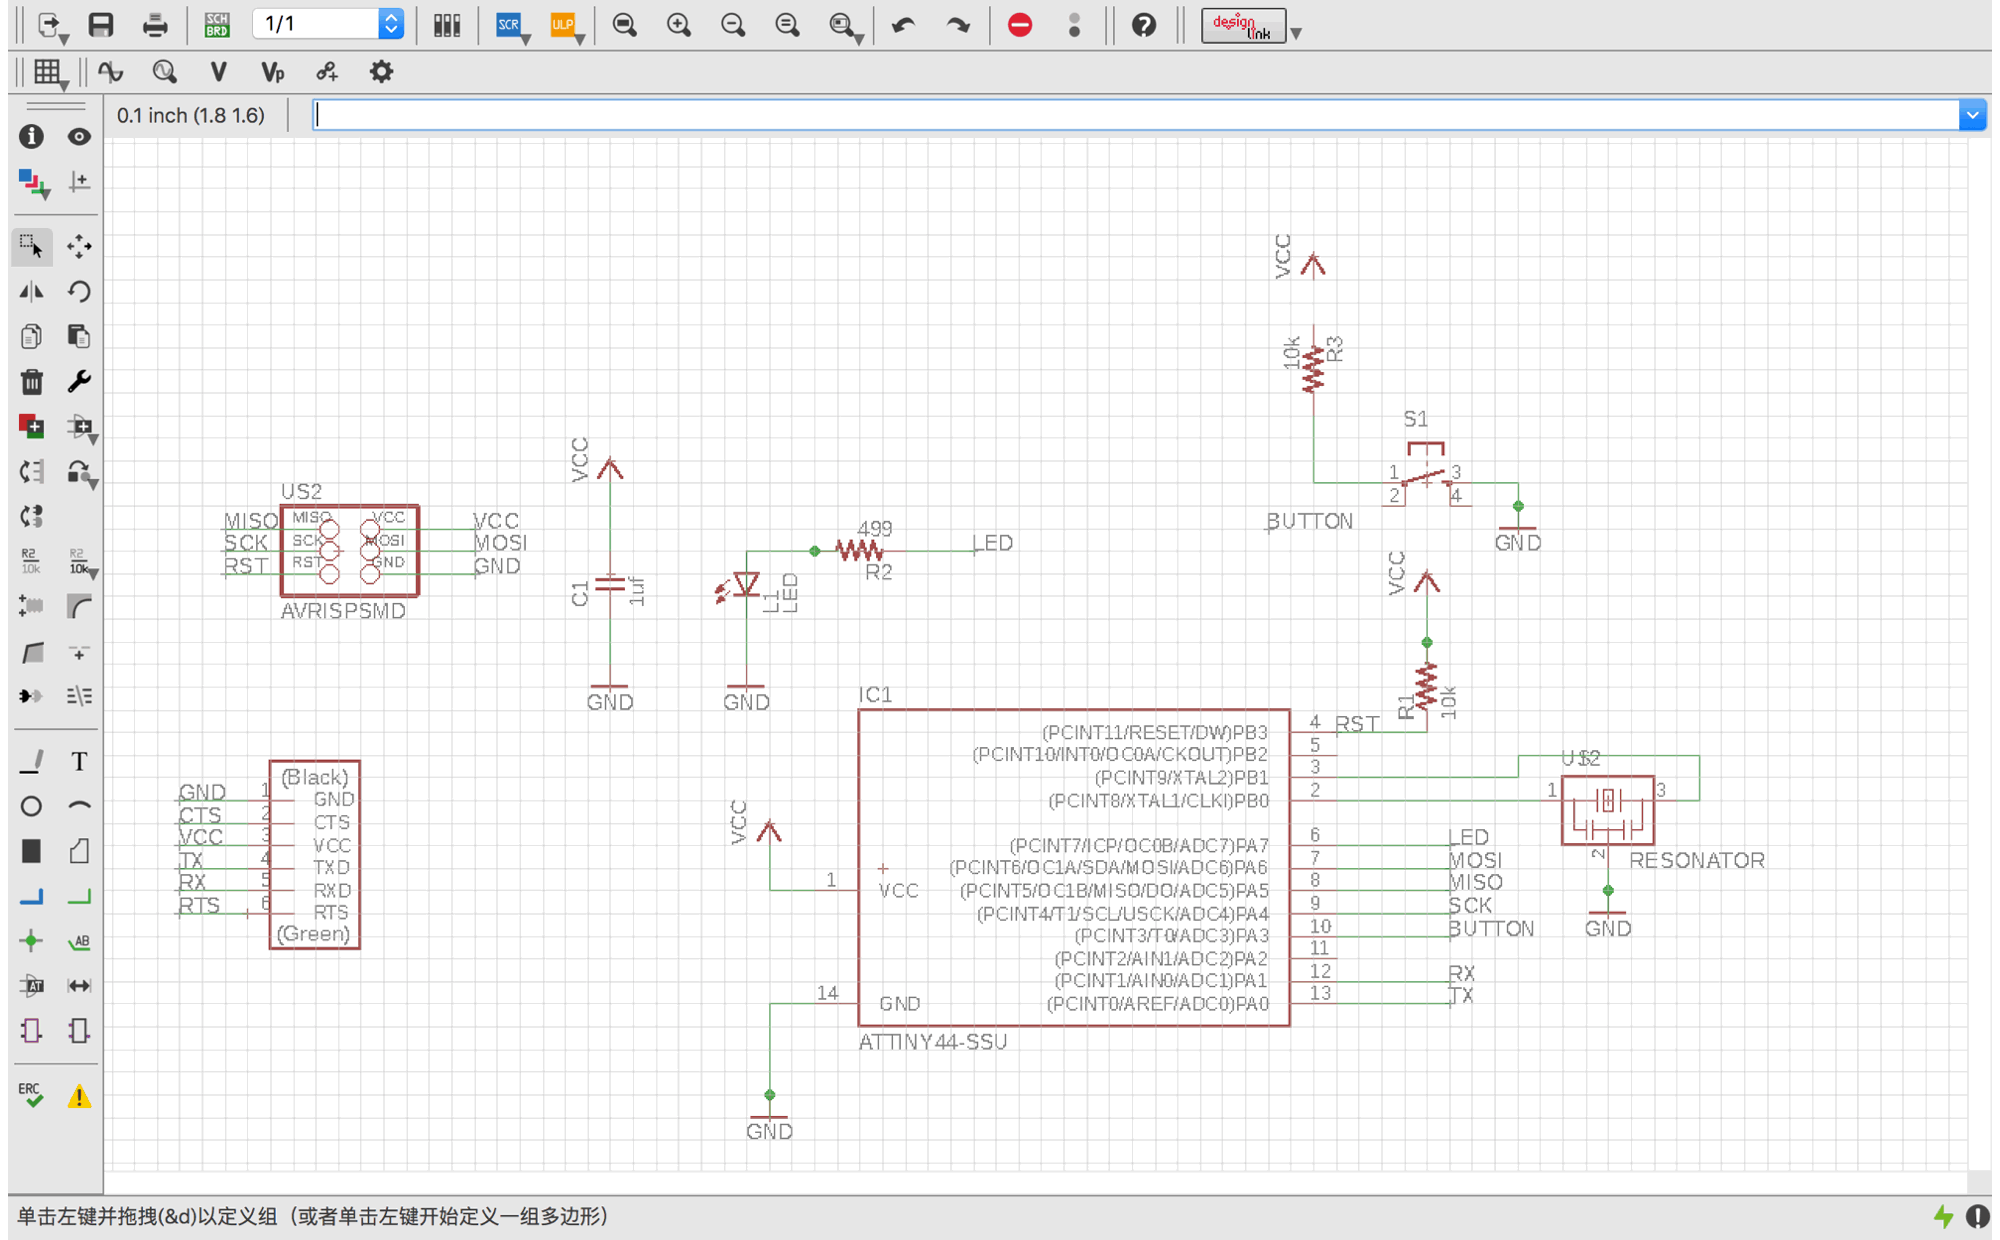Click the Add Part icon
The width and height of the screenshot is (2000, 1240).
(x=31, y=427)
